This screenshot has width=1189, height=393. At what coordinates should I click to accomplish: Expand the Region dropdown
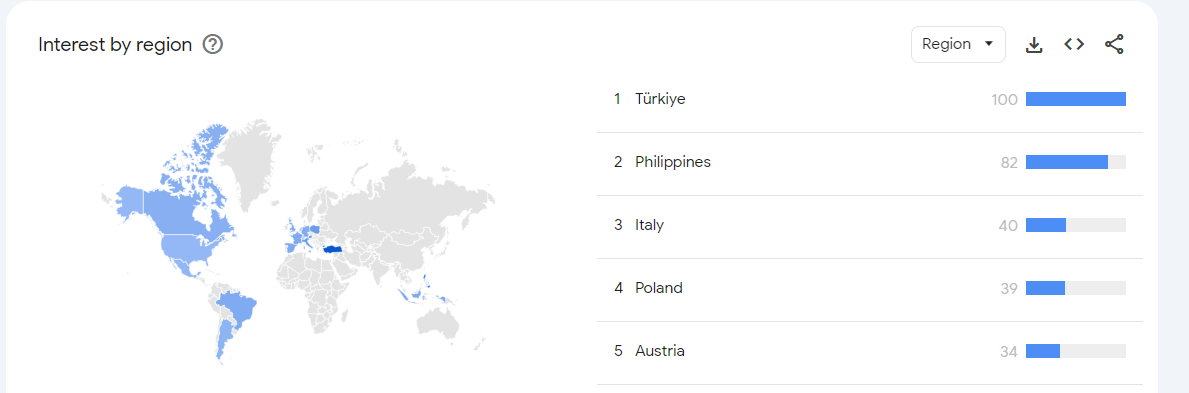point(958,44)
